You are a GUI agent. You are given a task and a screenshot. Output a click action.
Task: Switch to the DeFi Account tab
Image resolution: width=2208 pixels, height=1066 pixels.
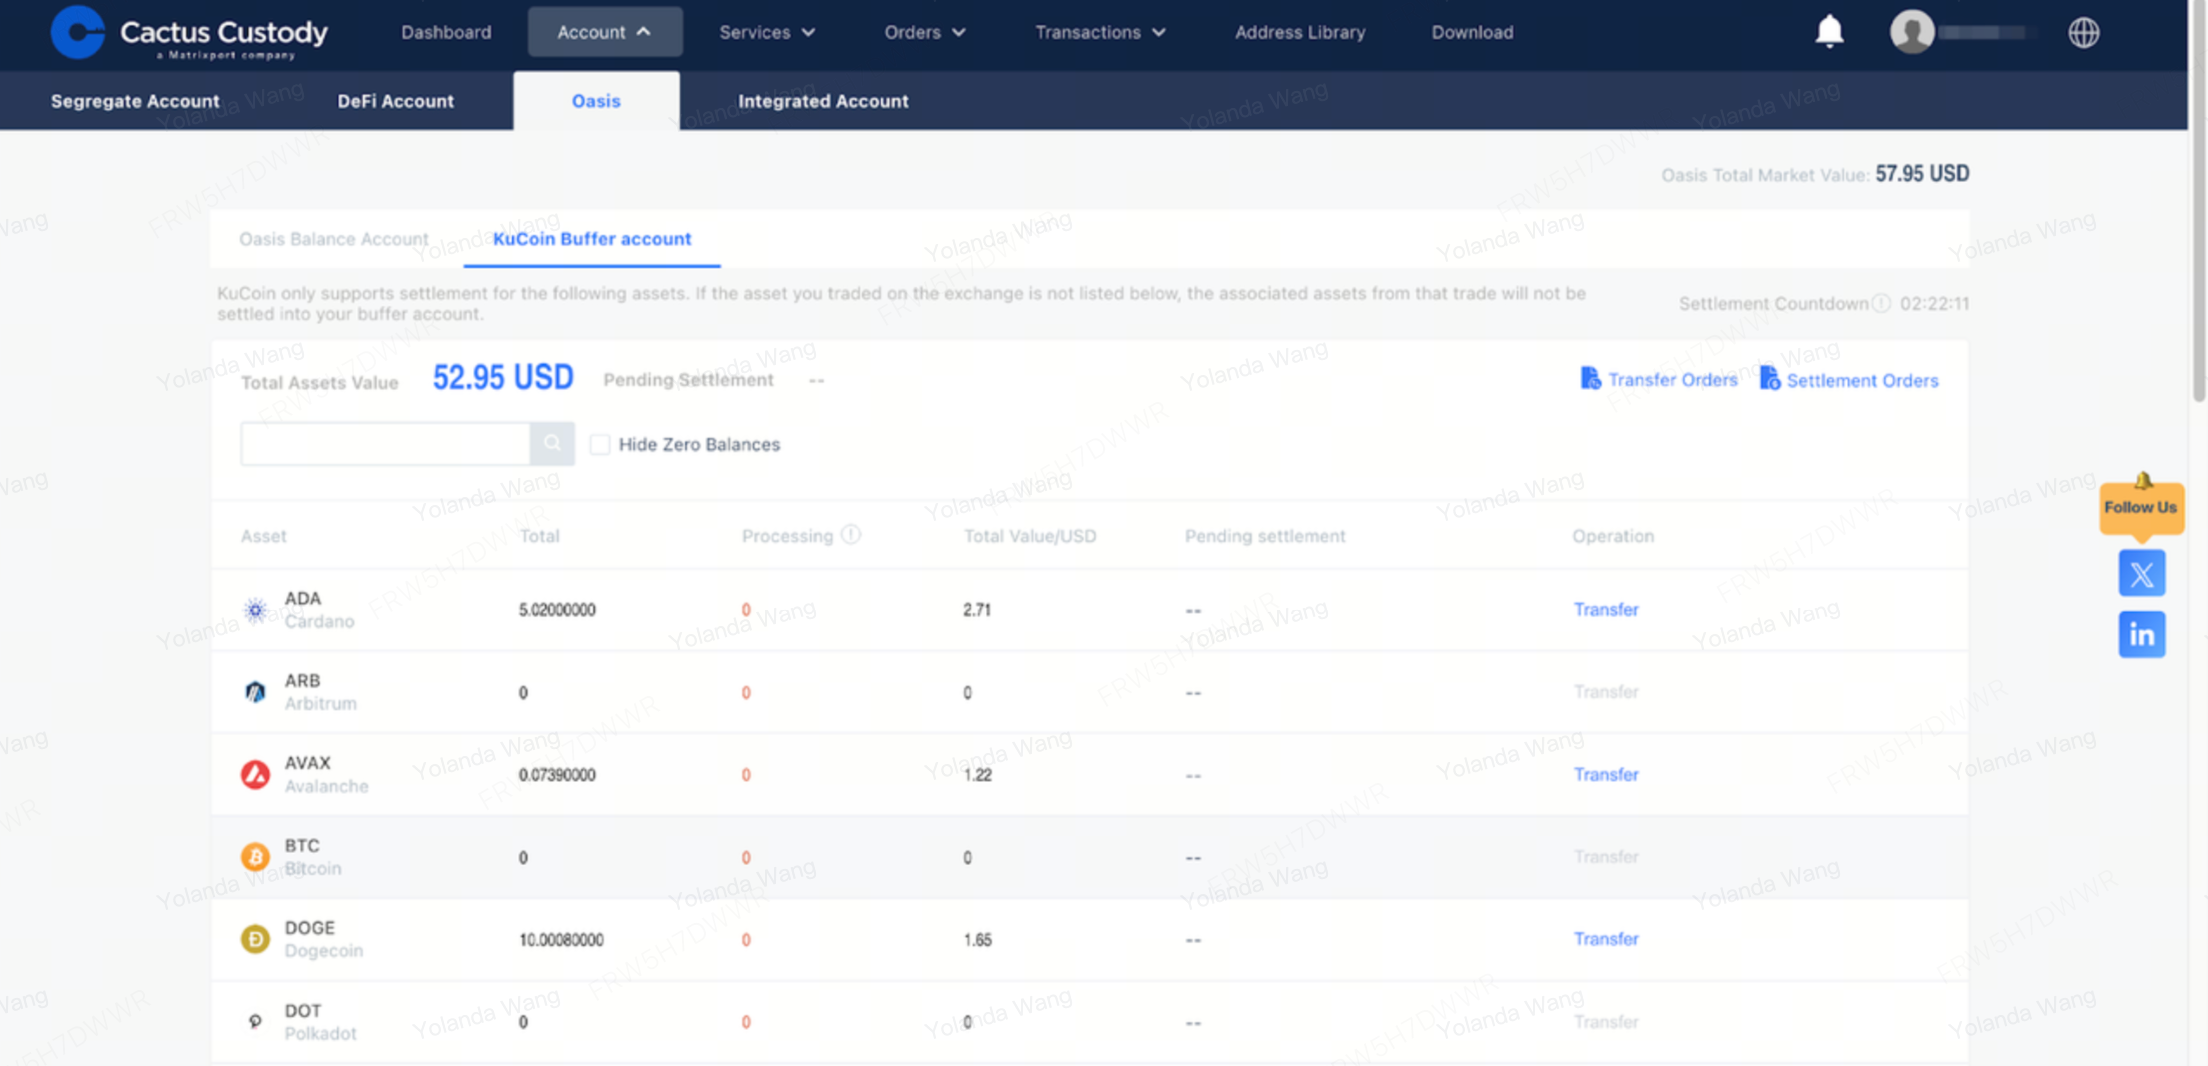coord(395,101)
